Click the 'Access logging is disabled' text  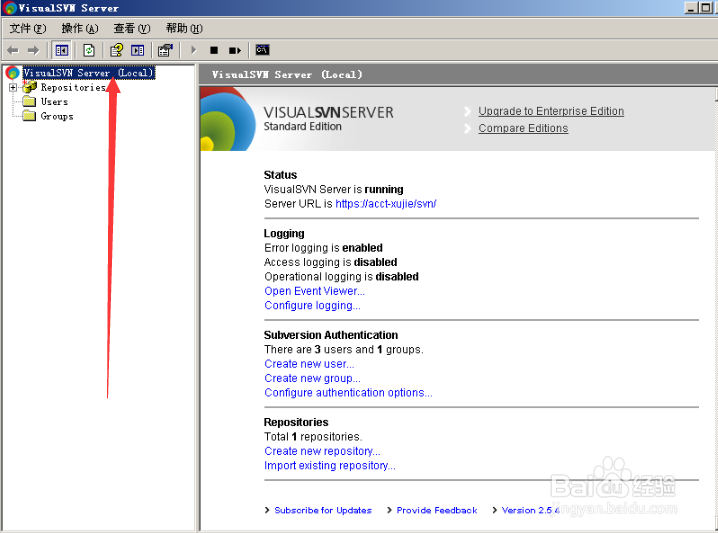[x=331, y=262]
